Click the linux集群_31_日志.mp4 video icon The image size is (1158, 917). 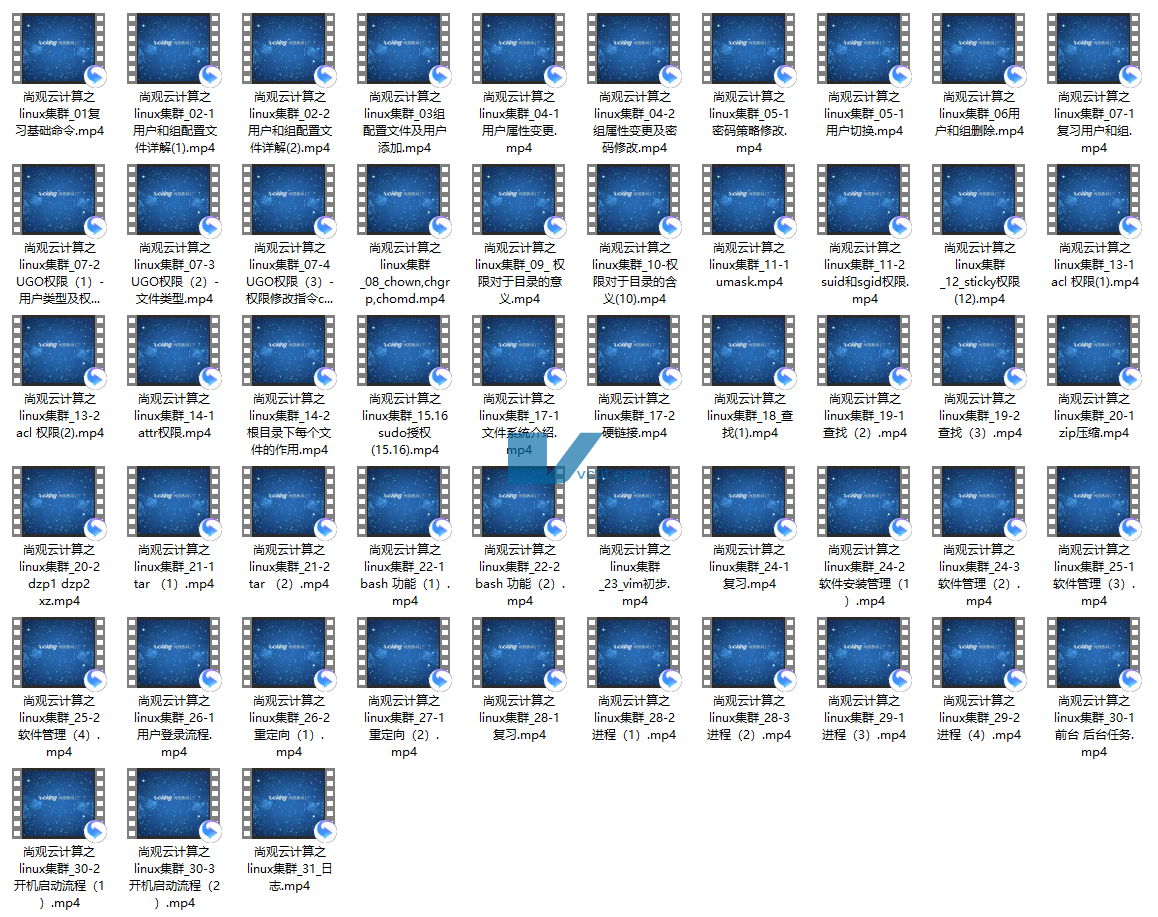290,803
